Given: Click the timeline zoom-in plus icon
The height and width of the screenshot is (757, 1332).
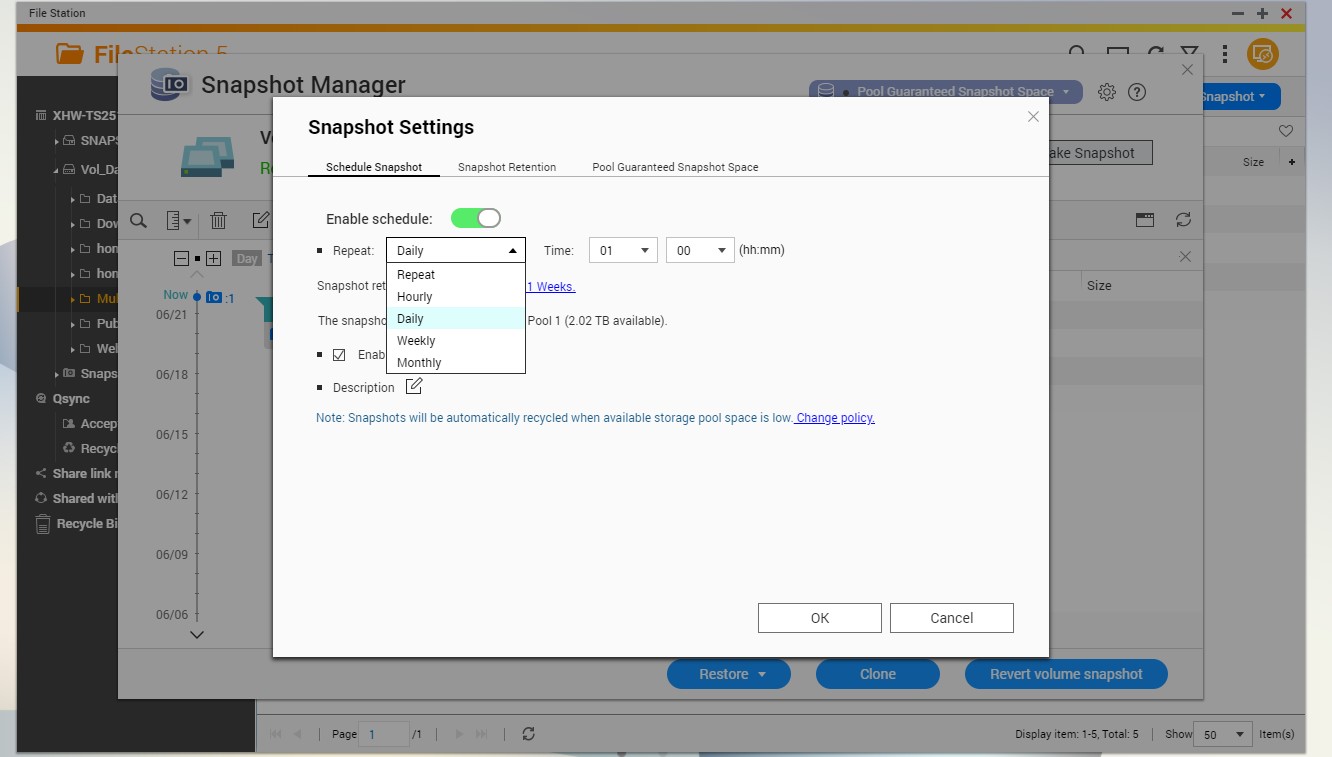Looking at the screenshot, I should (x=213, y=258).
